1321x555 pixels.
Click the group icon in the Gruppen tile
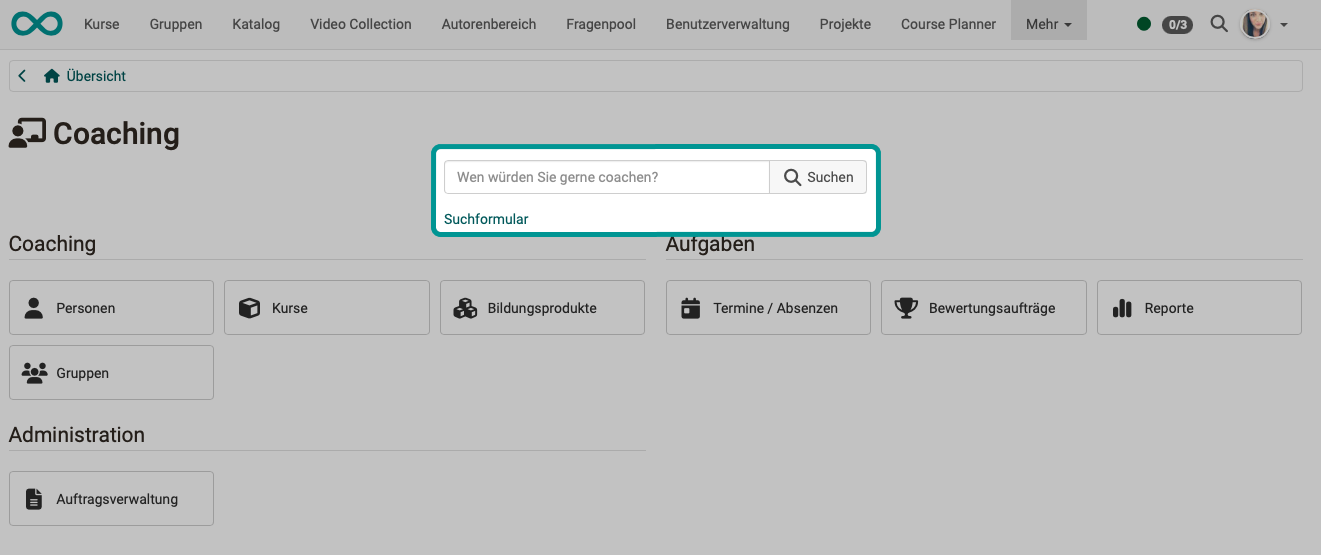34,373
